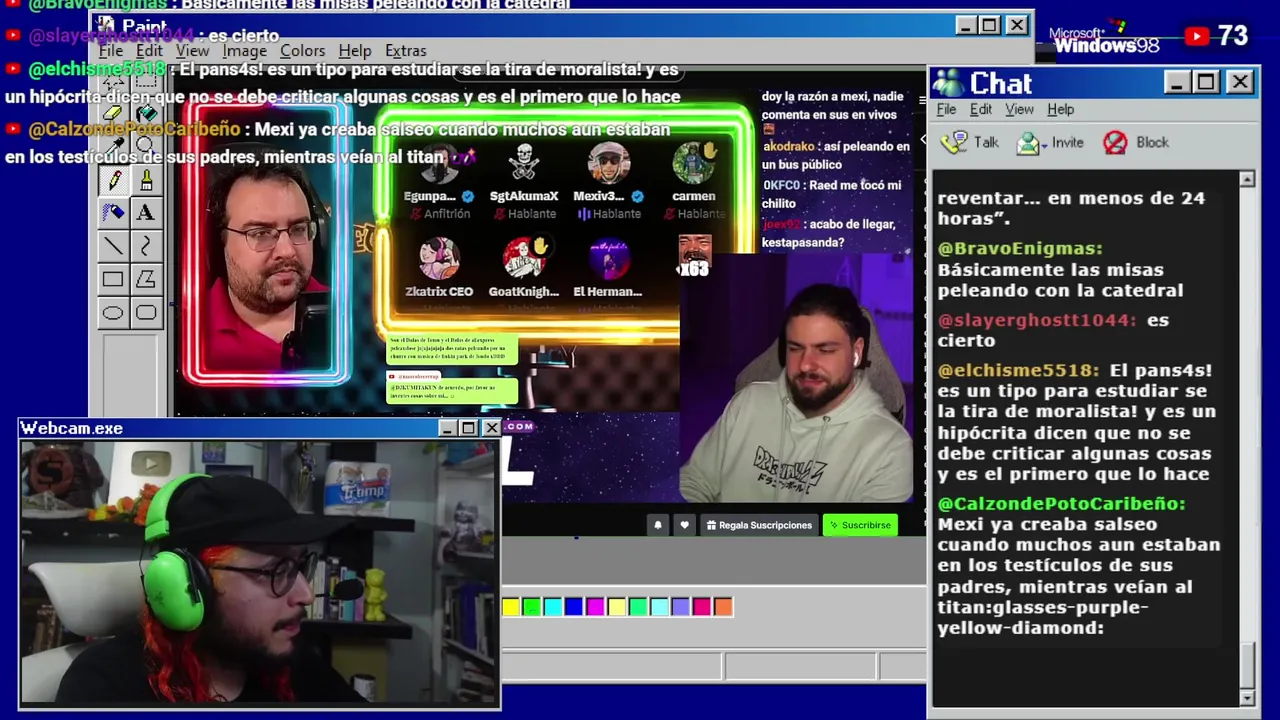Click Chat scrollbar down arrow
Screen dimensions: 1280x720
[1247, 697]
